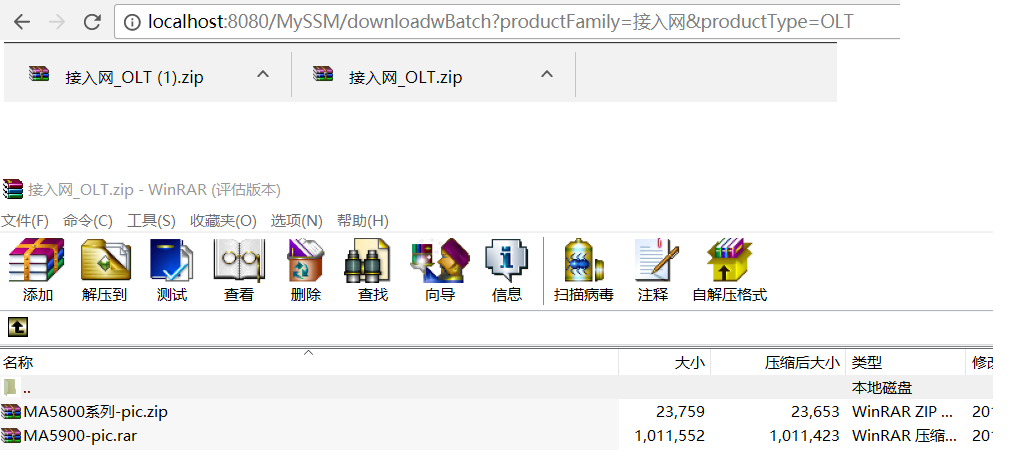The image size is (1028, 466).
Task: Click the browser back arrow
Action: [x=22, y=22]
